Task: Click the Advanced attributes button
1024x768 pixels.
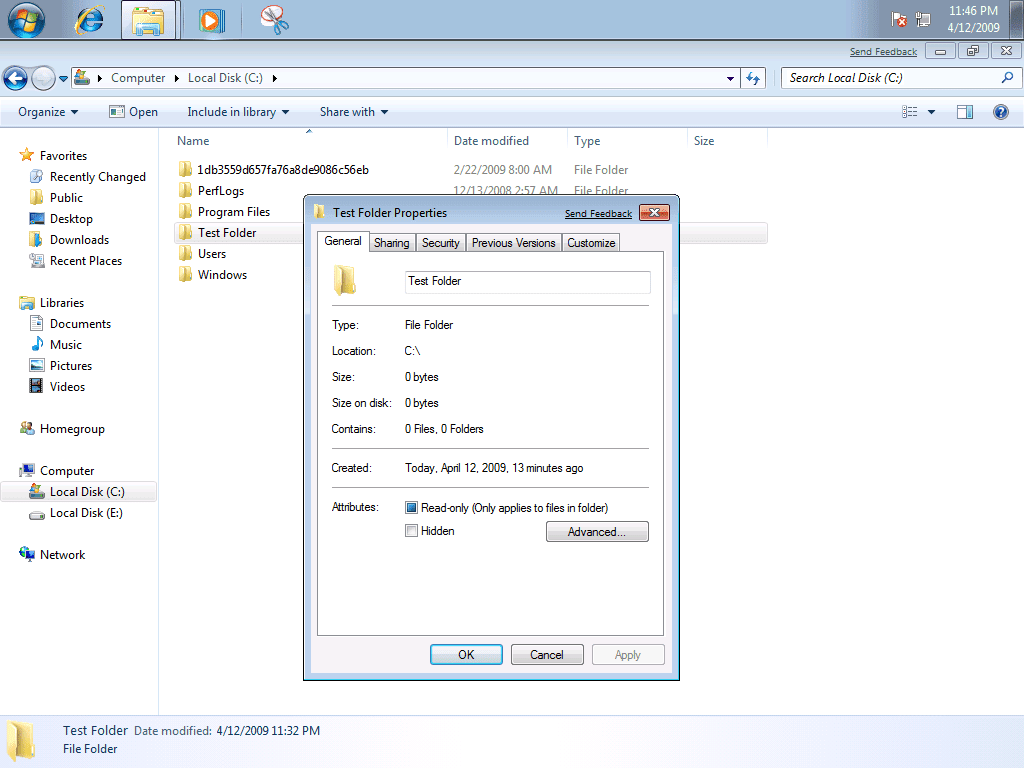Action: coord(596,531)
